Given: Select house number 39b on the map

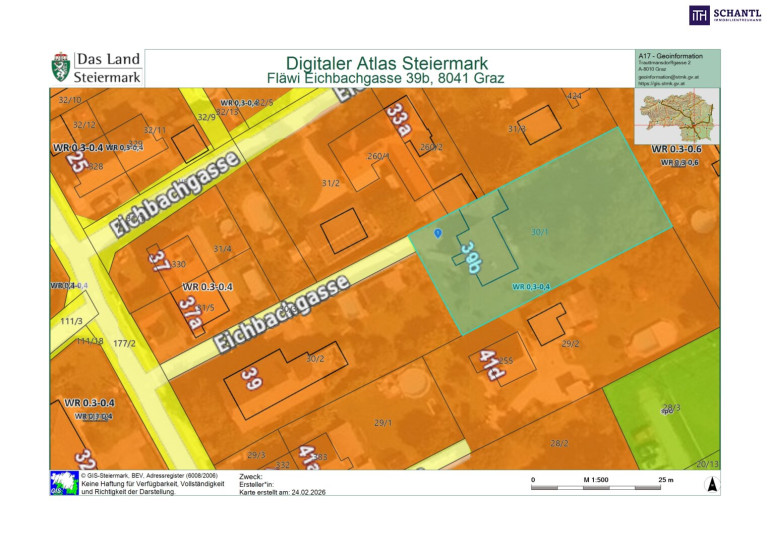Looking at the screenshot, I should (x=472, y=257).
